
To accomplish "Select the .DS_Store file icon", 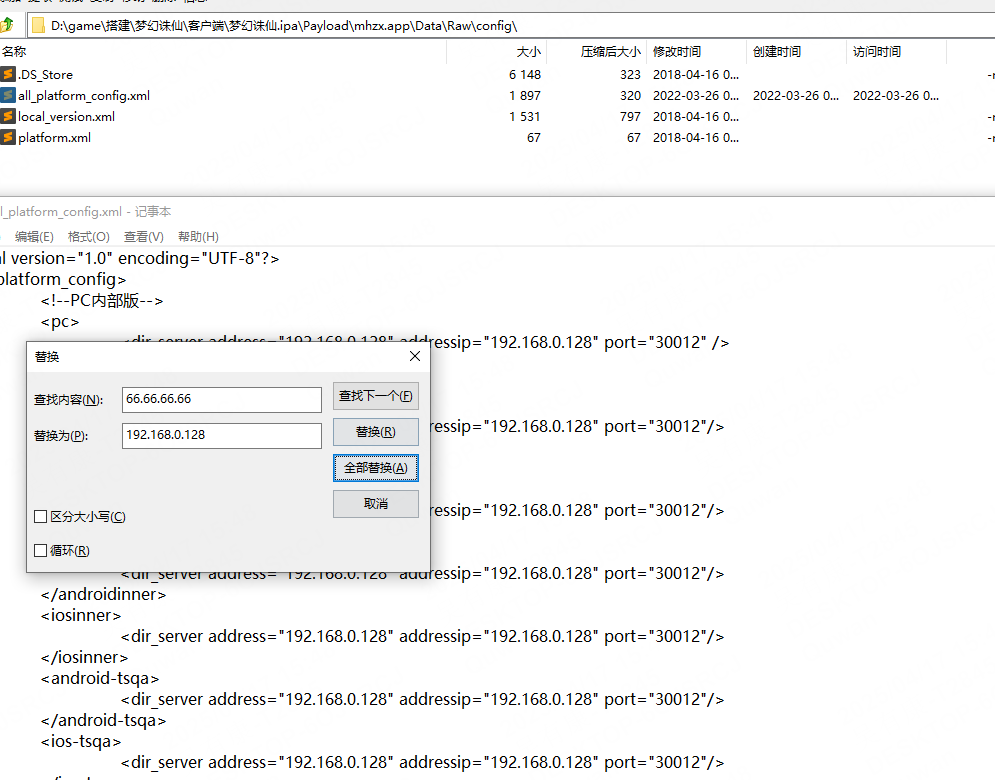I will 8,74.
